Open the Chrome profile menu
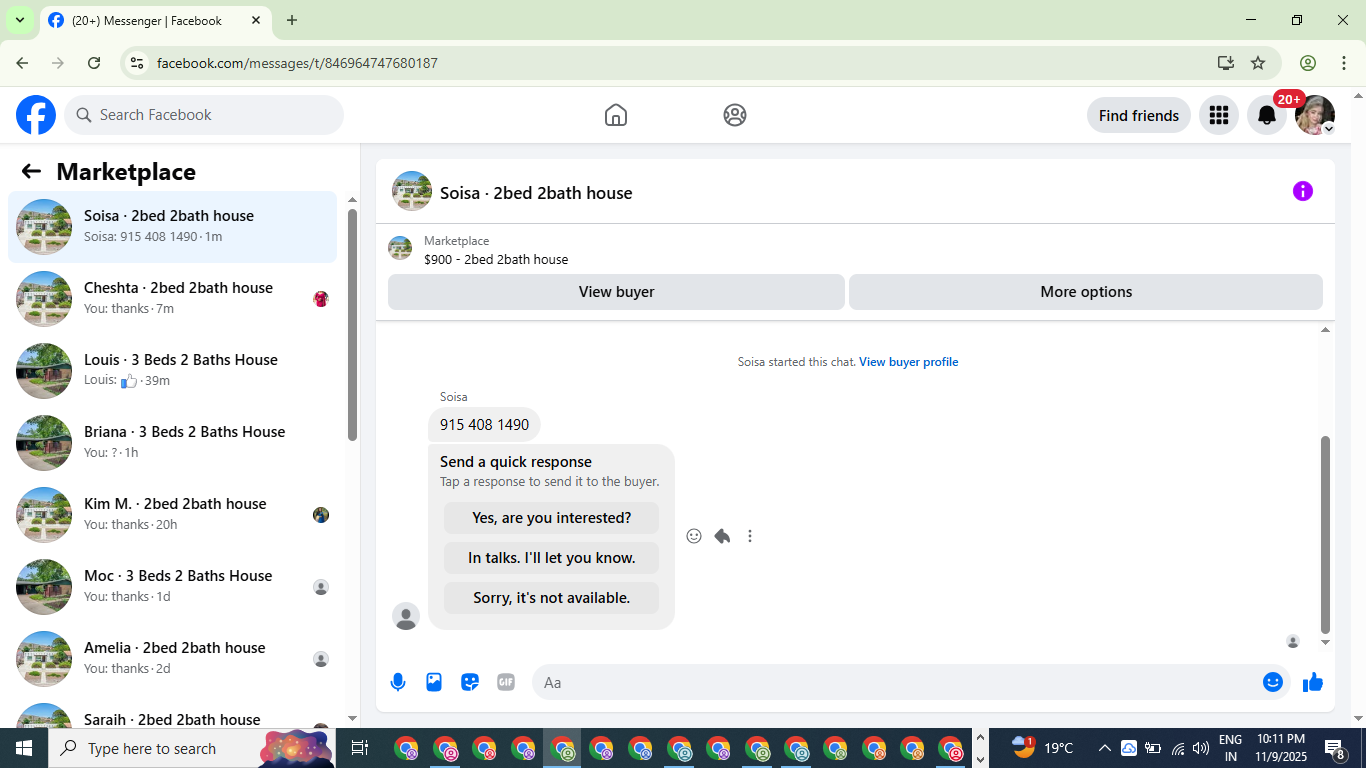Screen dimensions: 1366x768 click(x=1308, y=63)
